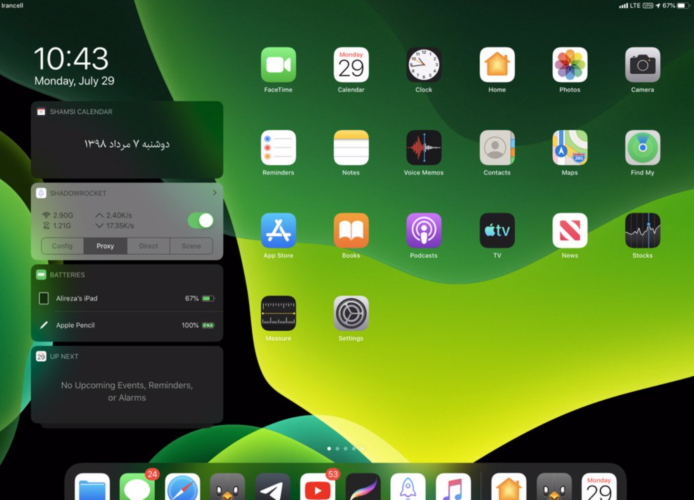The image size is (694, 500).
Task: Tap Monday, July 29 date text
Action: [x=74, y=81]
